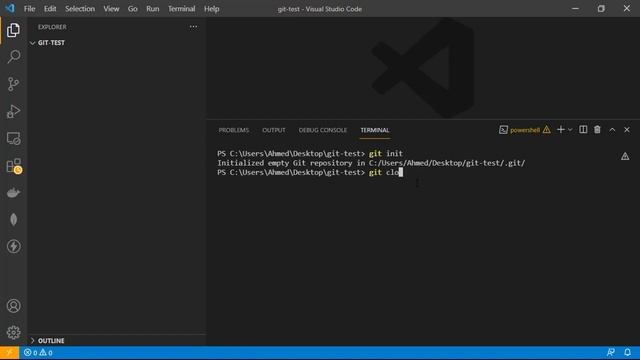The width and height of the screenshot is (640, 360).
Task: Close the VS Code window
Action: (x=627, y=9)
